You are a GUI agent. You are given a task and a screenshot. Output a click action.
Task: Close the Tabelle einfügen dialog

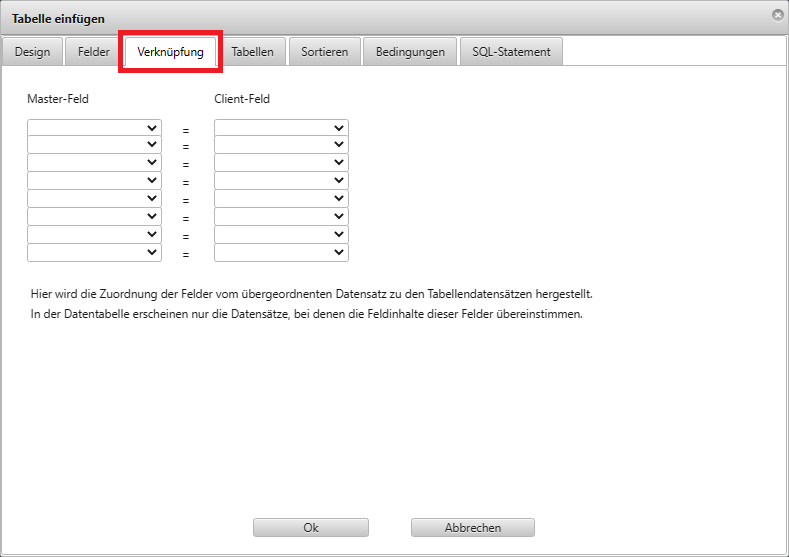pyautogui.click(x=777, y=15)
